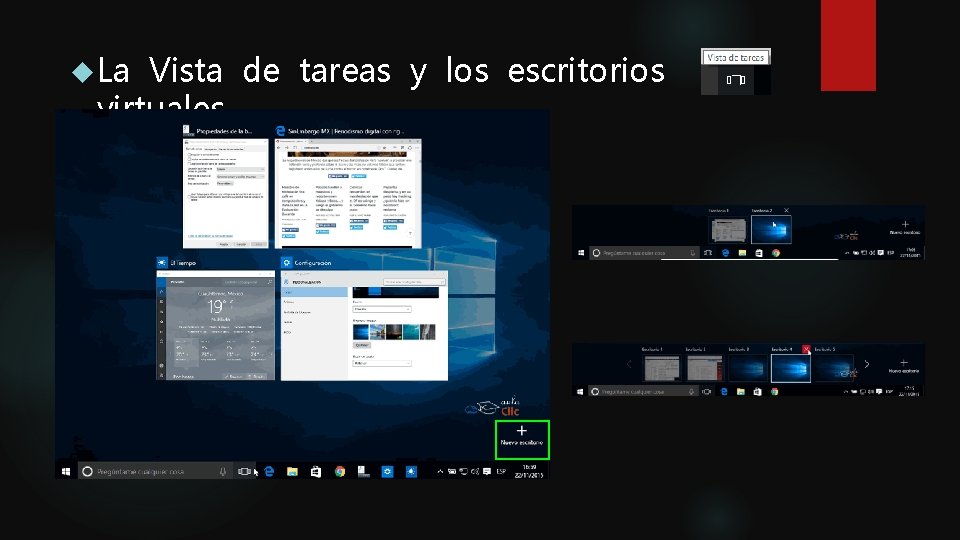Image resolution: width=960 pixels, height=540 pixels.
Task: Click Start button in the large screenshot's taskbar
Action: (66, 471)
